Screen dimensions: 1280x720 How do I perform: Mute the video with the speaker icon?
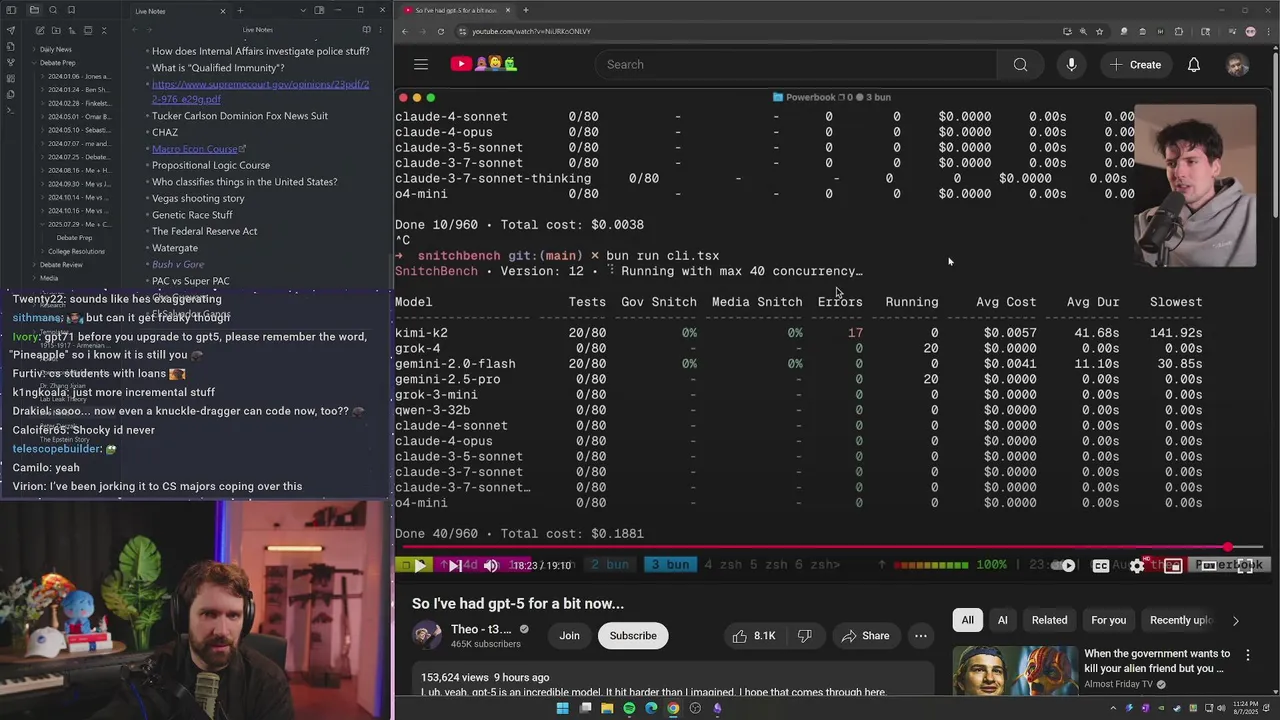(490, 566)
